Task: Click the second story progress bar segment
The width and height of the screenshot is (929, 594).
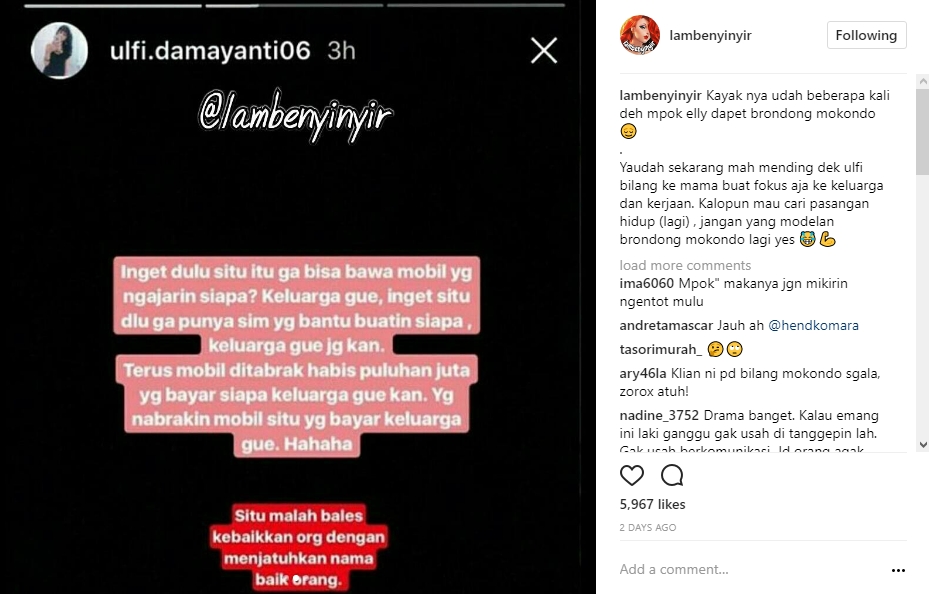Action: tap(294, 5)
